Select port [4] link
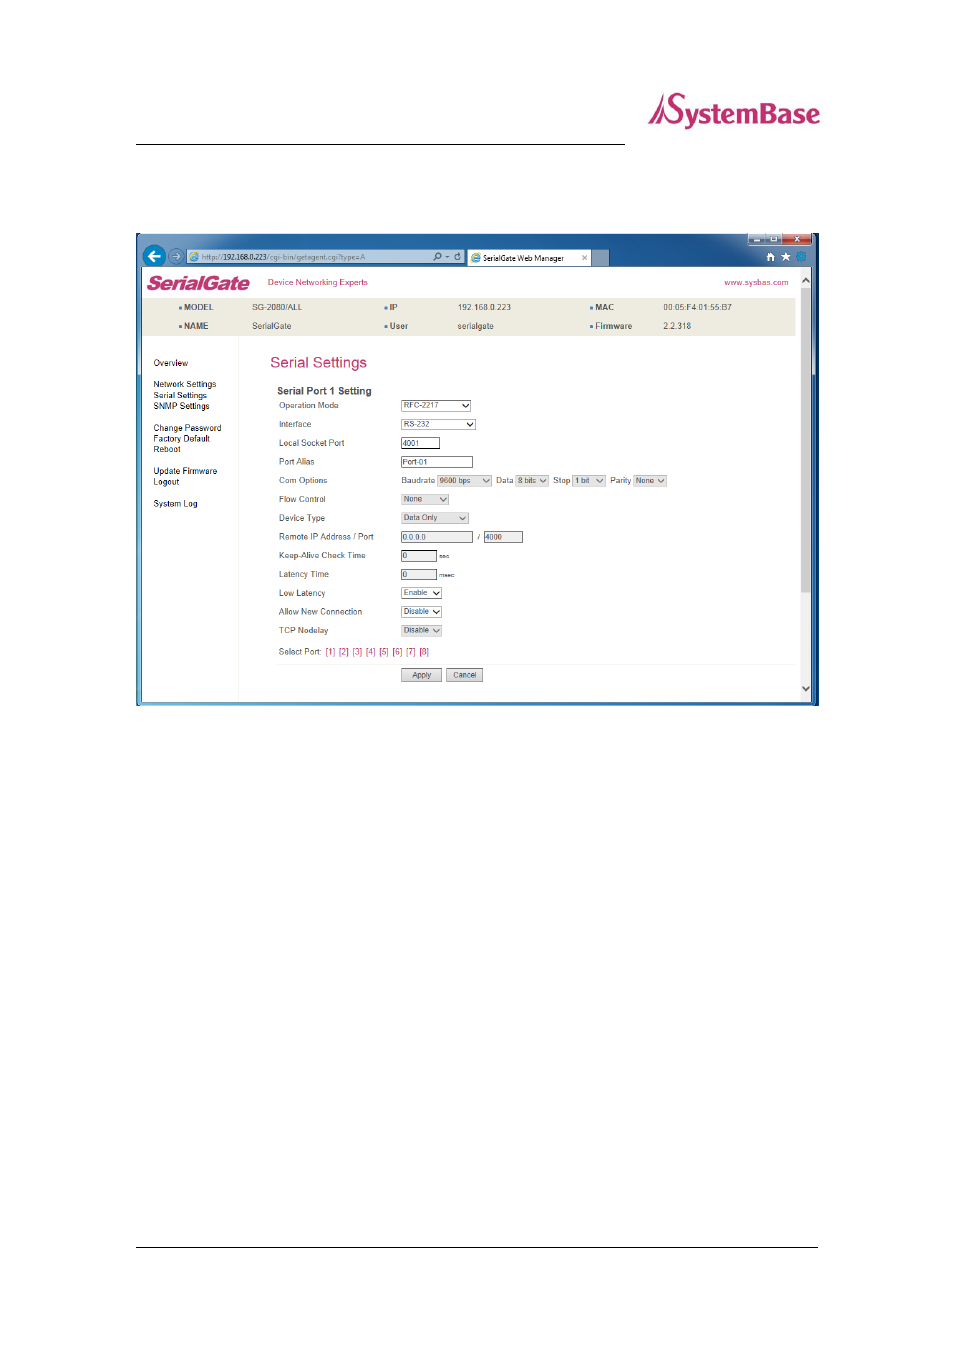 click(371, 652)
